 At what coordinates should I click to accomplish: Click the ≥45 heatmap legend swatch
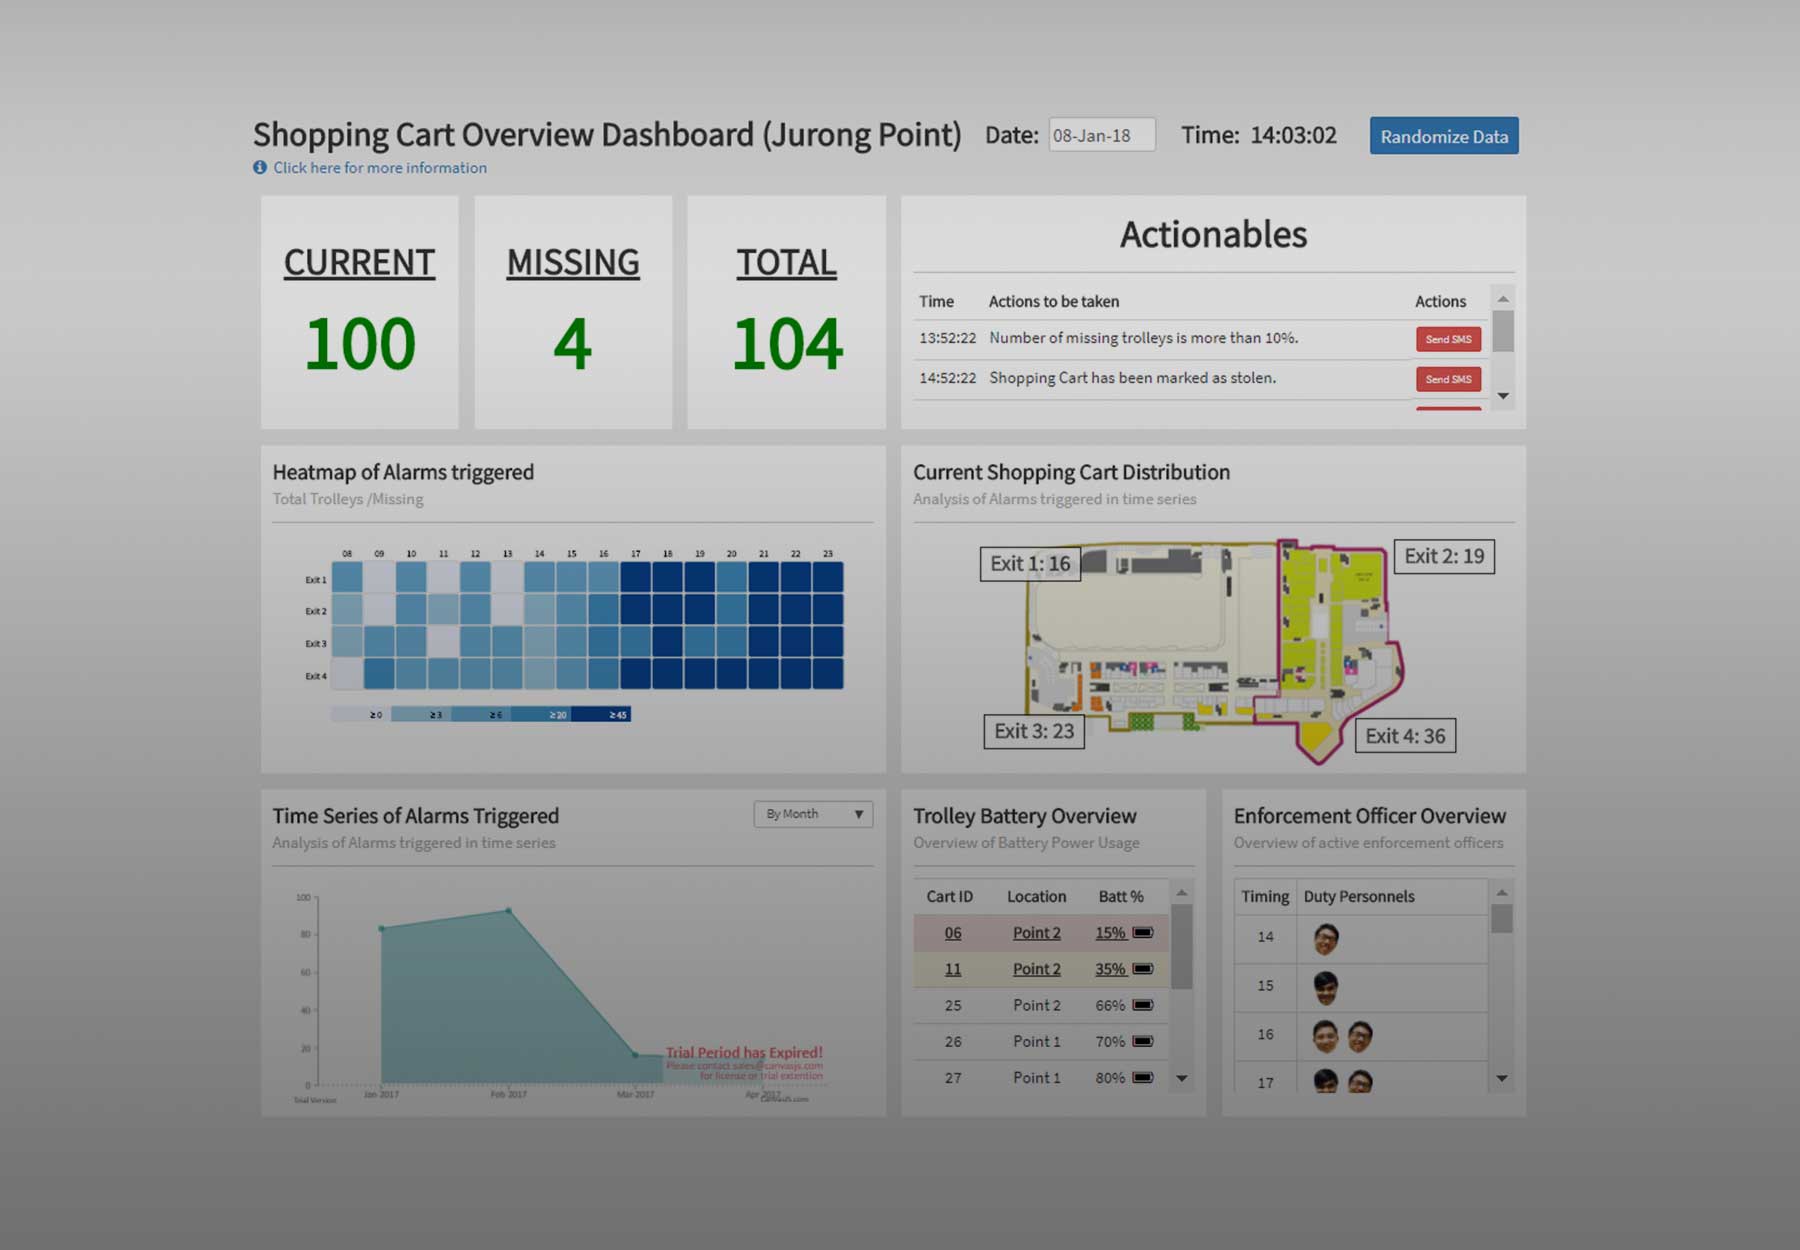[601, 714]
